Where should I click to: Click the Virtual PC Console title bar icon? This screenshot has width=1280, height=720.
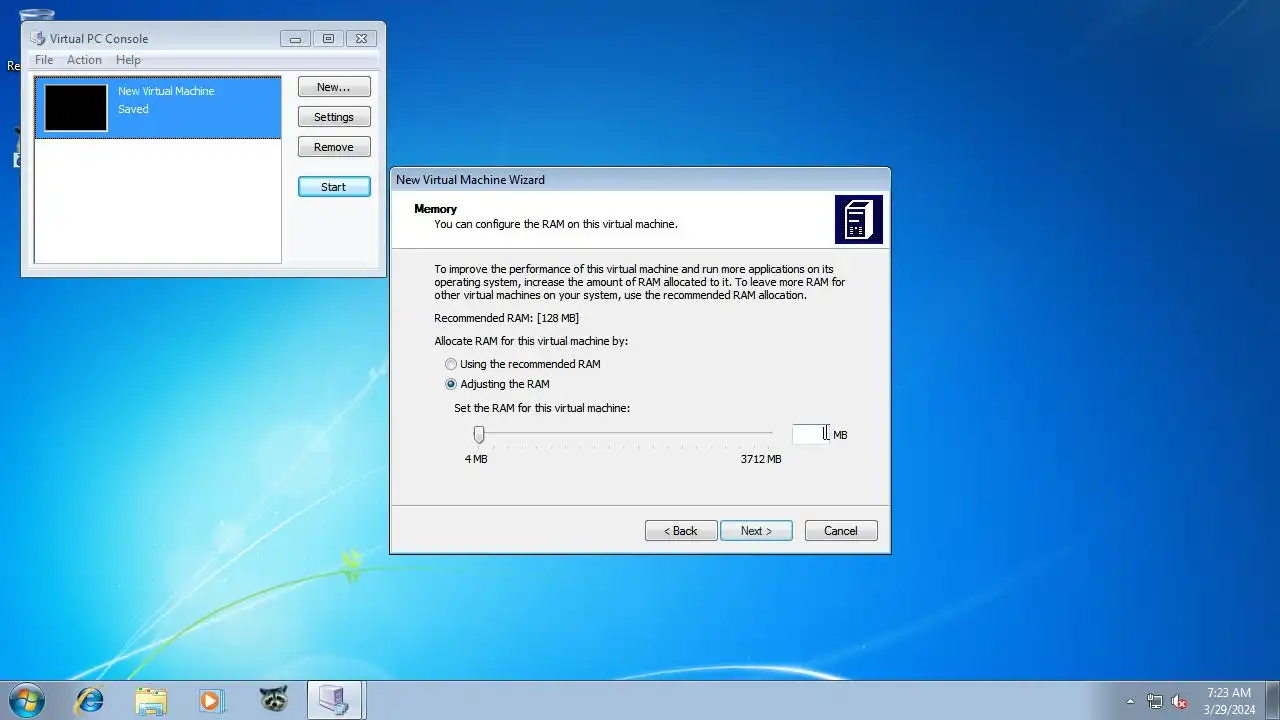[x=38, y=39]
